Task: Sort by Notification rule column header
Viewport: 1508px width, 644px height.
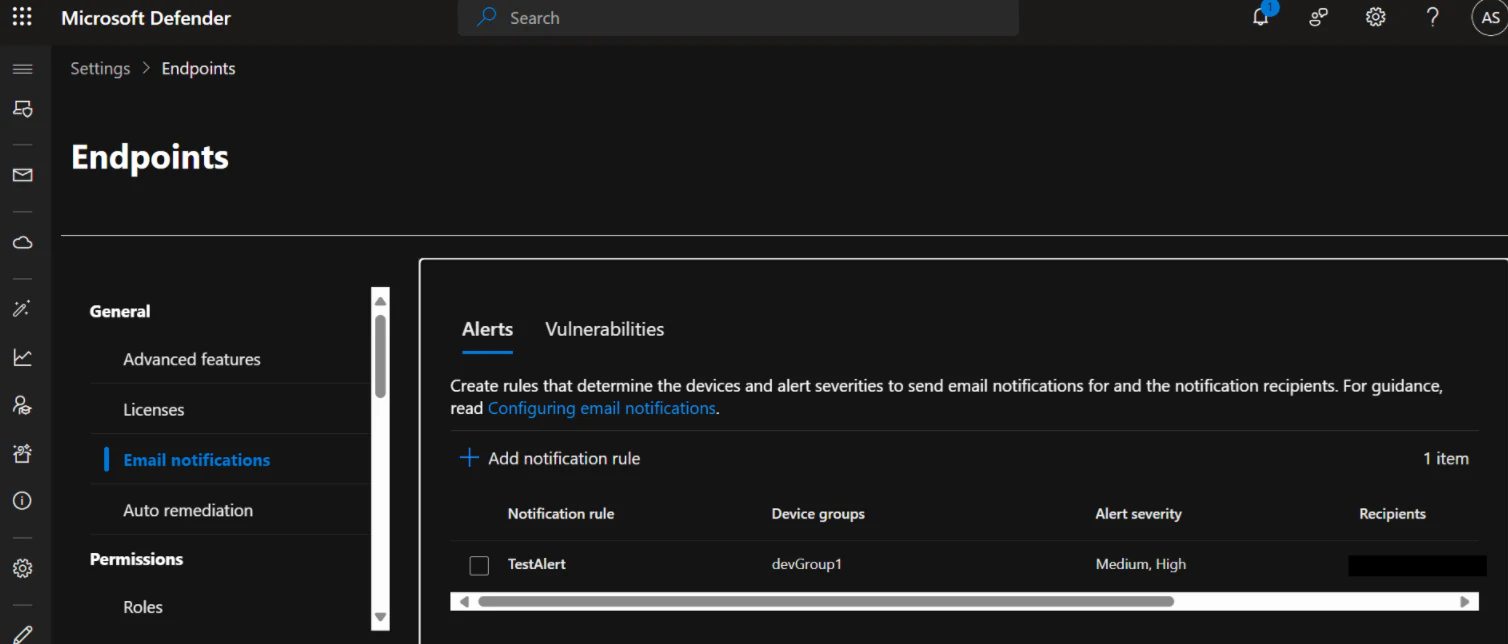Action: (561, 513)
